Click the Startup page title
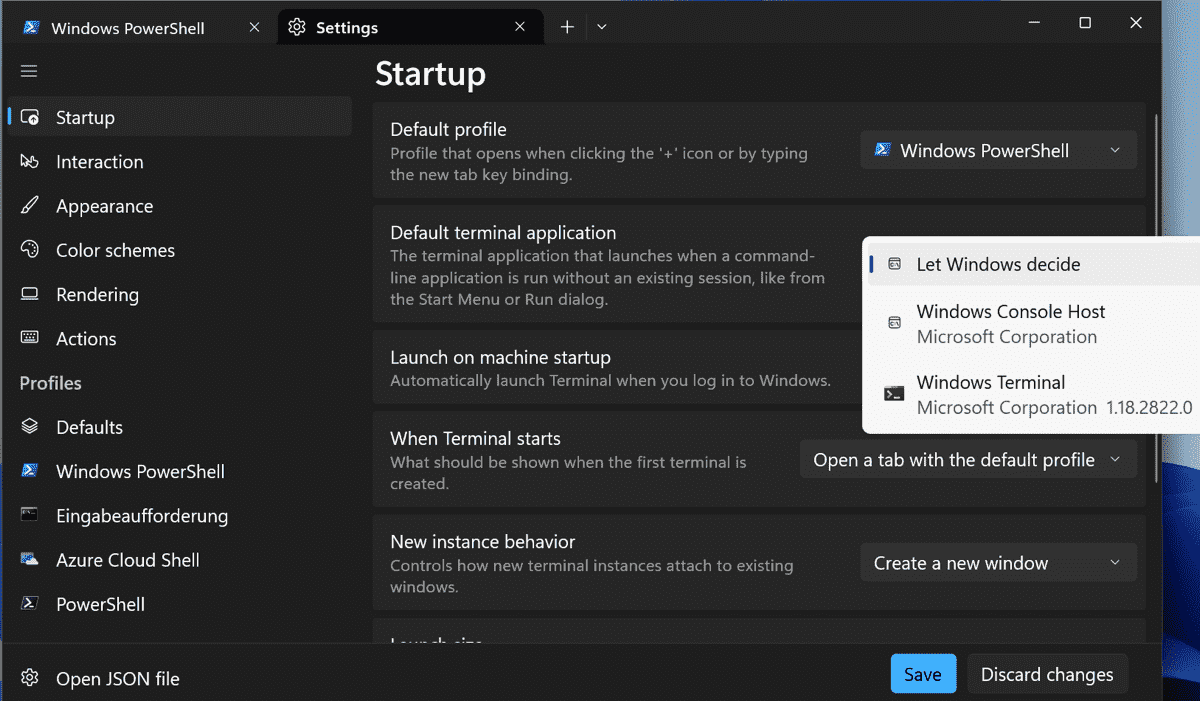Screen dimensions: 1200x701 pyautogui.click(x=430, y=73)
